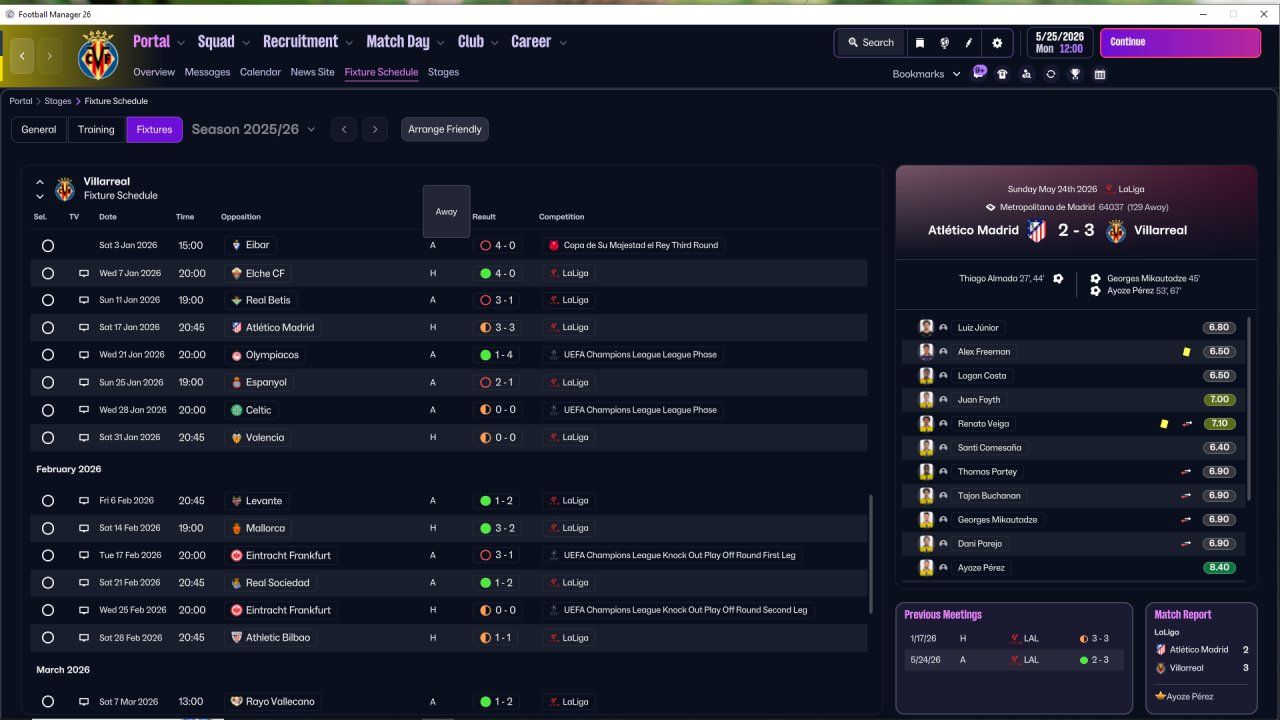The image size is (1280, 720).
Task: Click the TV icon on Real Betis row
Action: [x=84, y=300]
